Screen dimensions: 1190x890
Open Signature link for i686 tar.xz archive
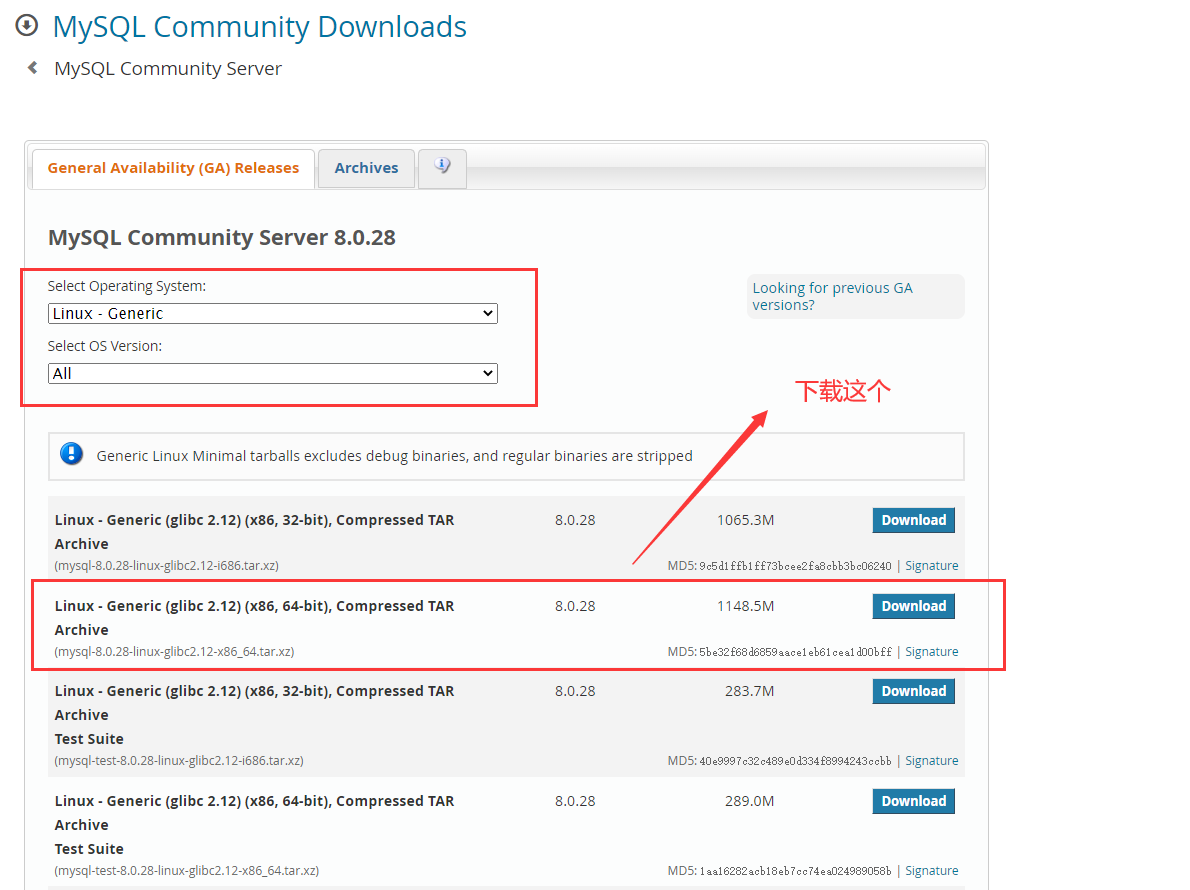(931, 565)
